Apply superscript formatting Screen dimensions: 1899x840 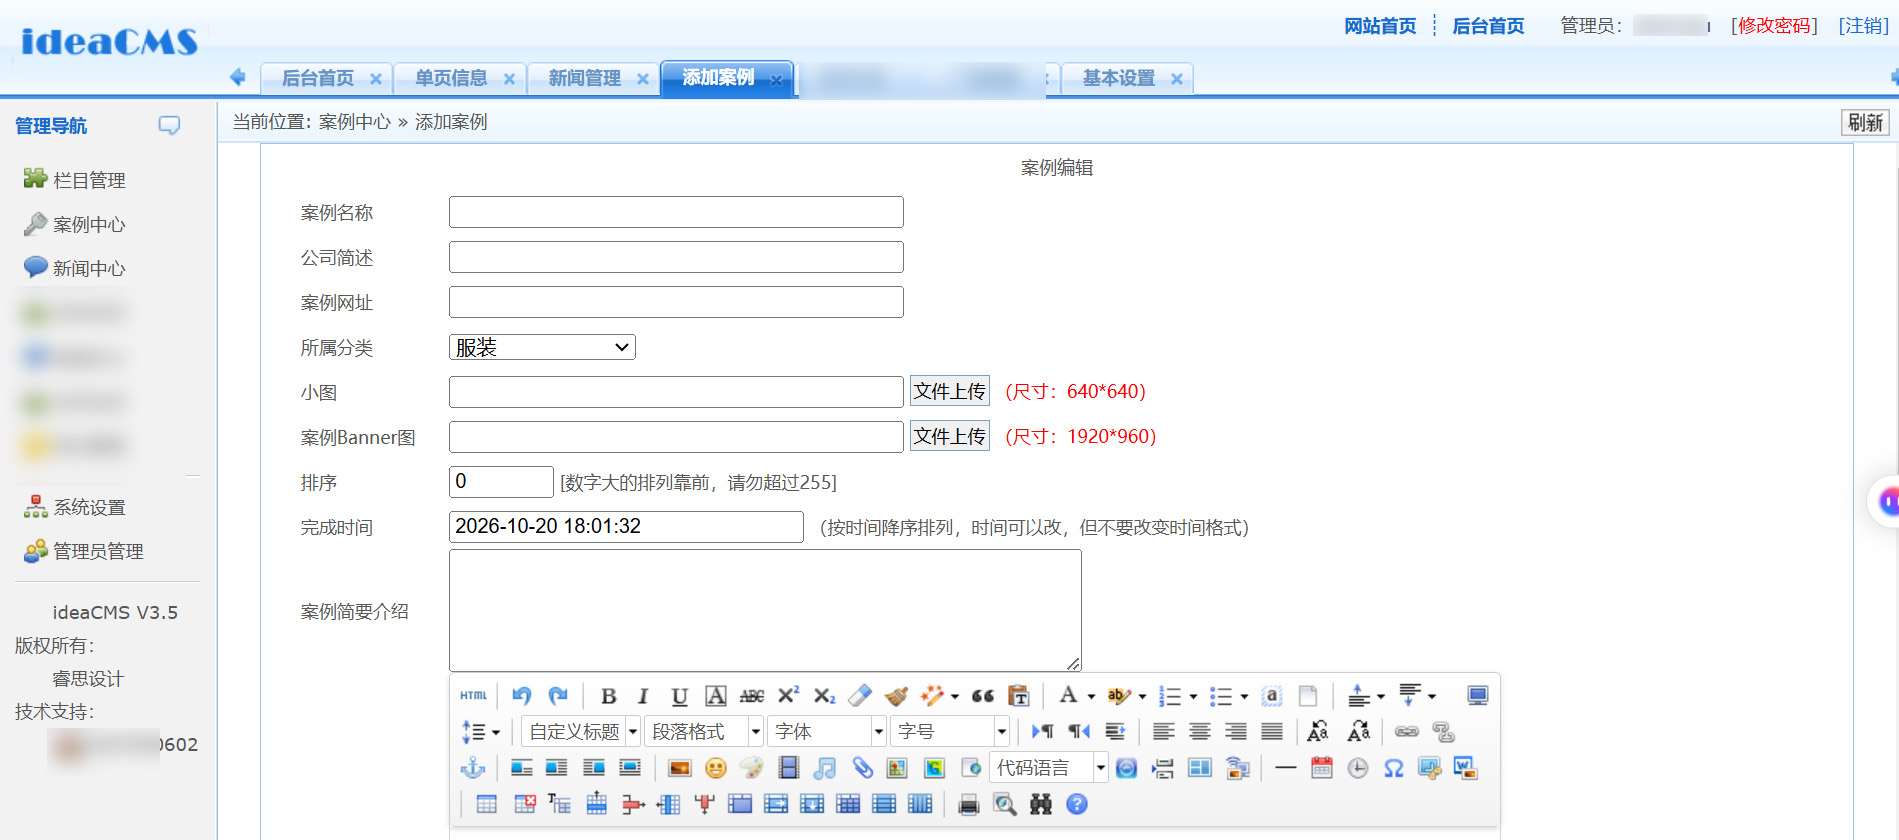coord(788,696)
